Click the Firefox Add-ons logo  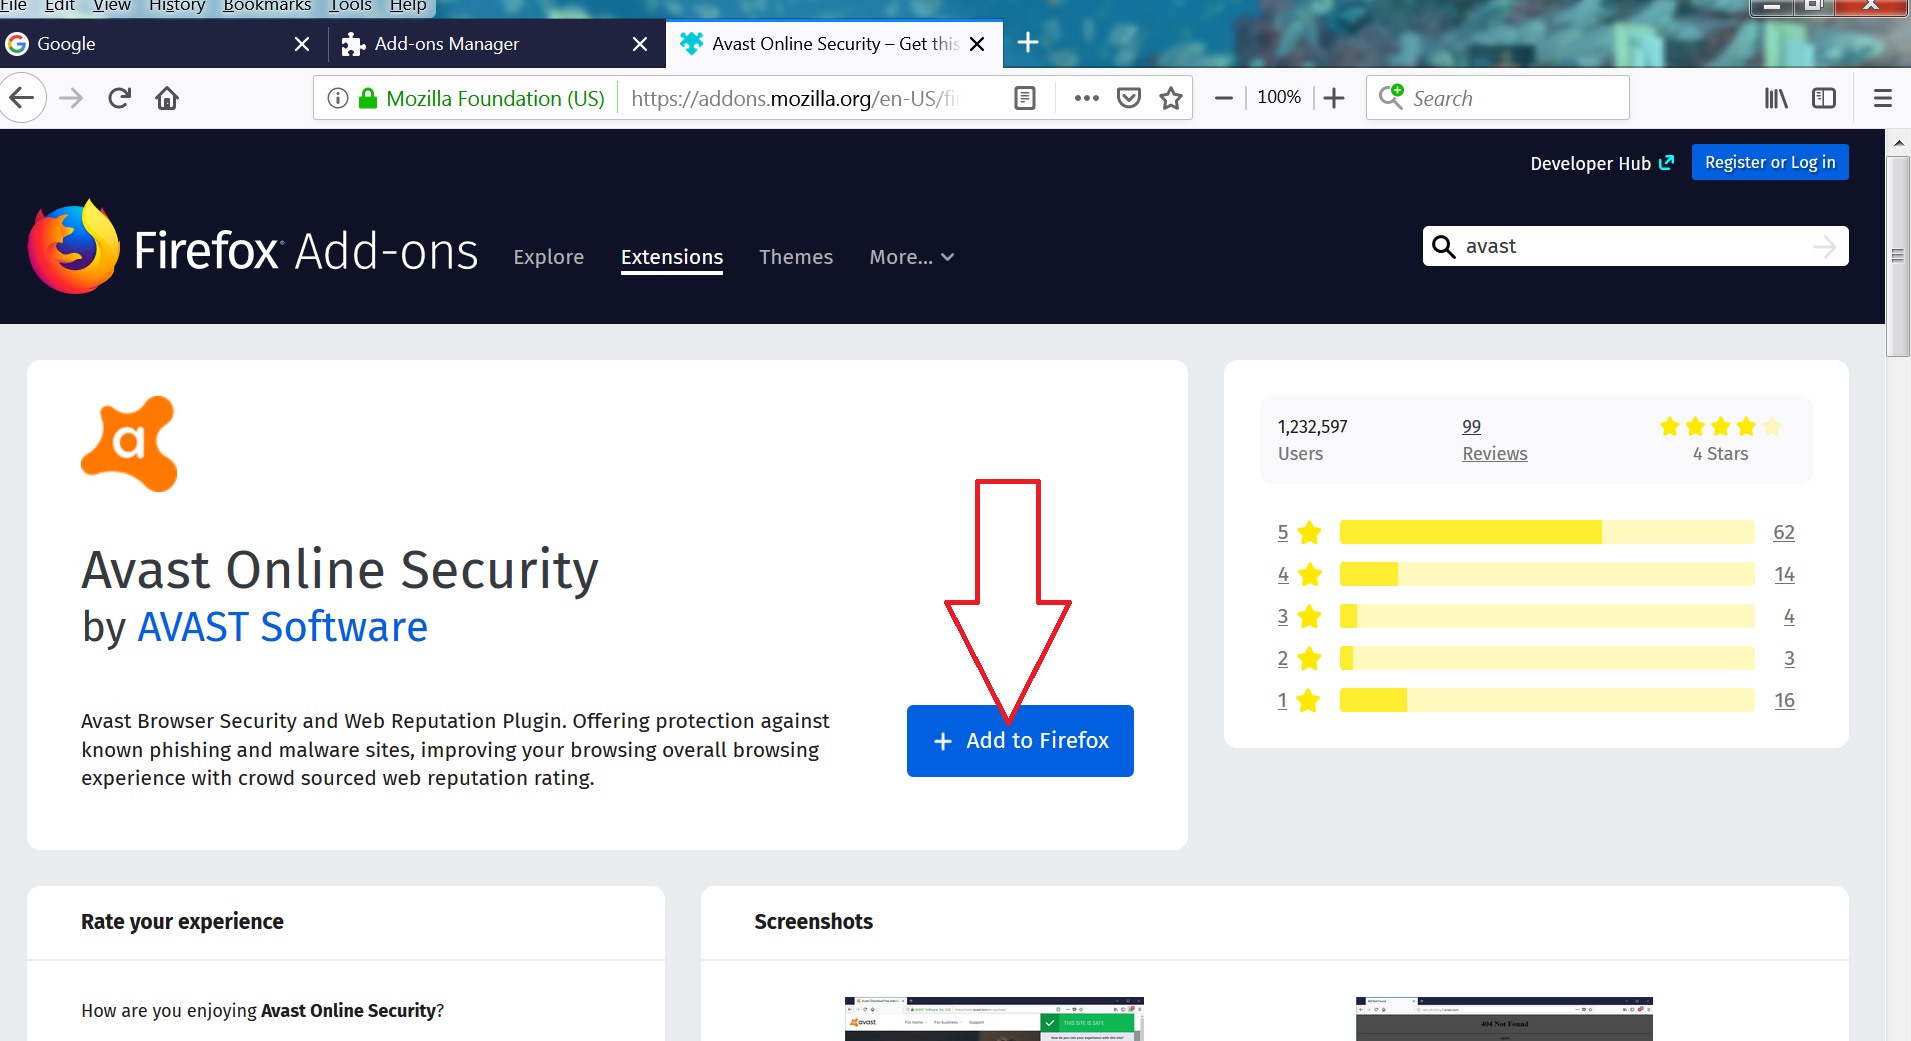(253, 248)
